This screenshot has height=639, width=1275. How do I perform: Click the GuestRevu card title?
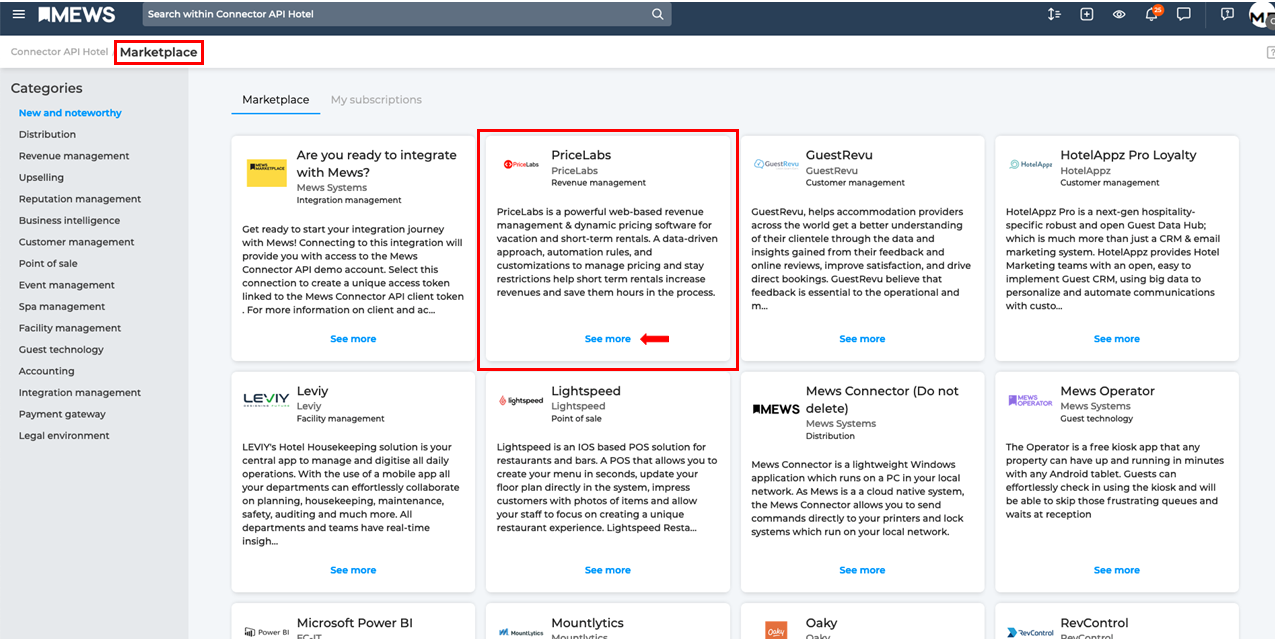tap(839, 155)
